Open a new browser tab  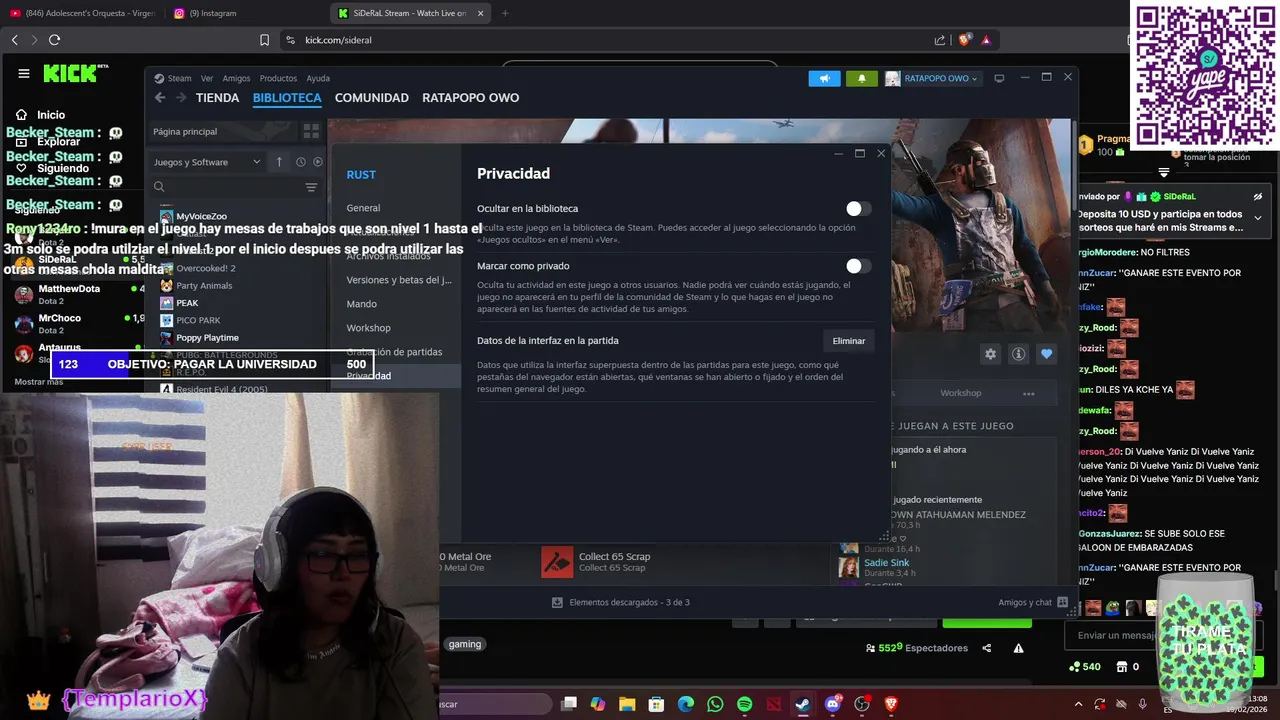504,13
